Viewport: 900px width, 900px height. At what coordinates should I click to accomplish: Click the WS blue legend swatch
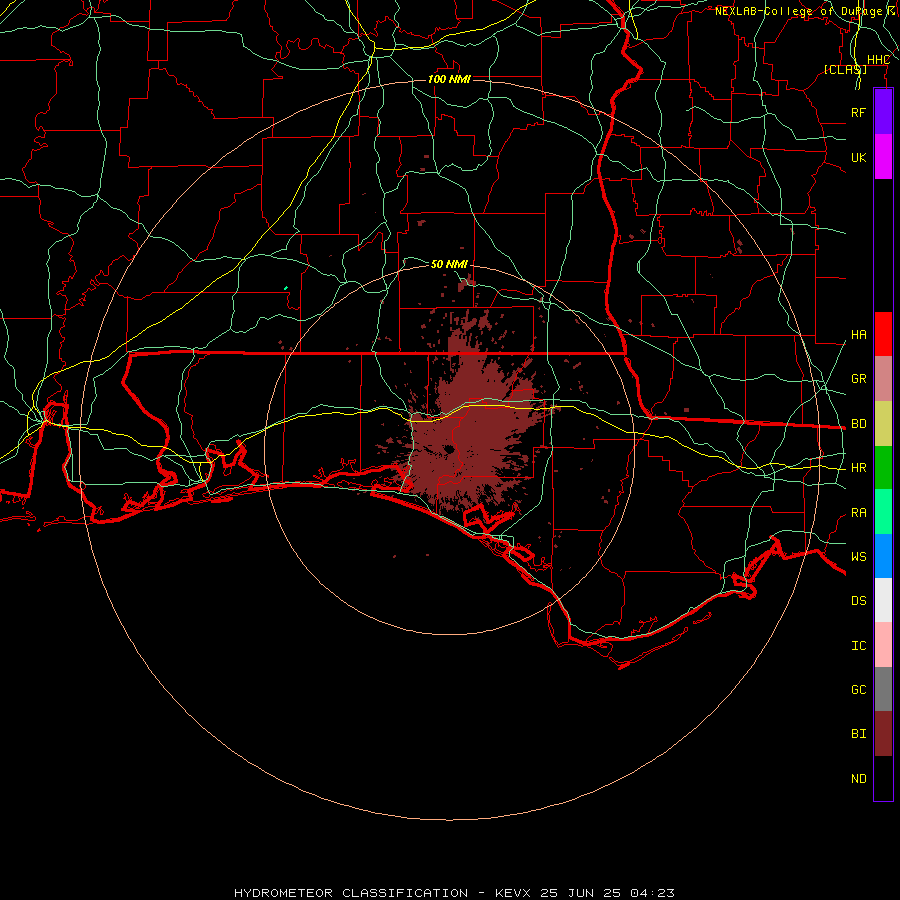(883, 556)
